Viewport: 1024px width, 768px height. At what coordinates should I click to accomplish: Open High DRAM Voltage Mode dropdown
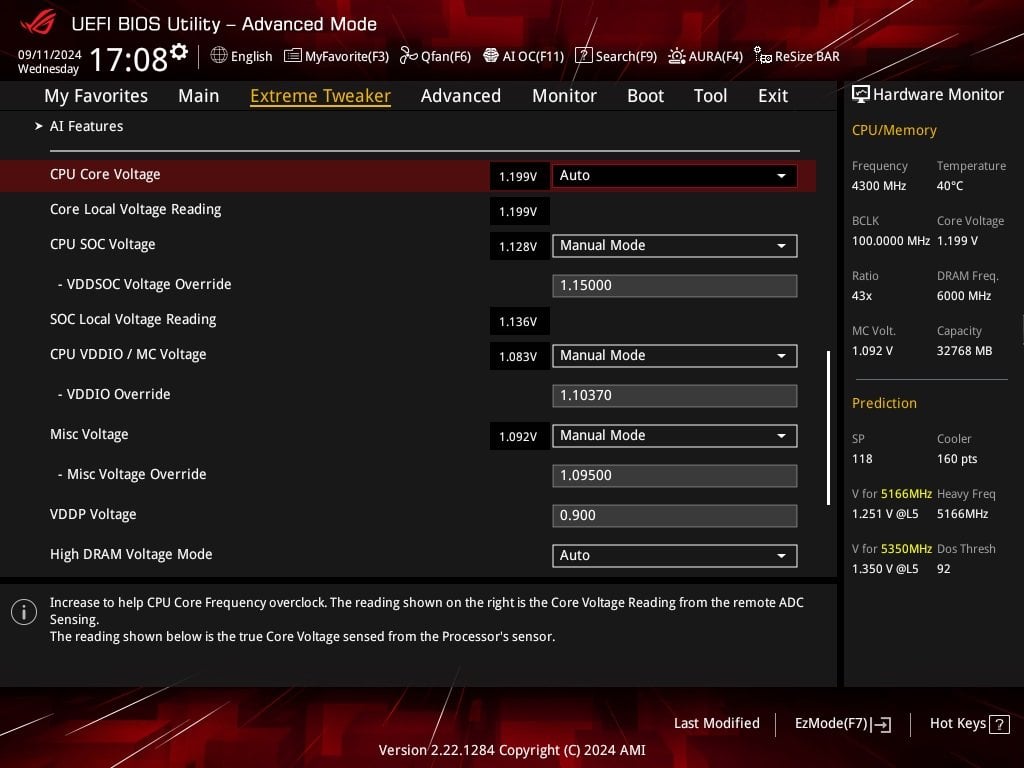[x=675, y=556]
